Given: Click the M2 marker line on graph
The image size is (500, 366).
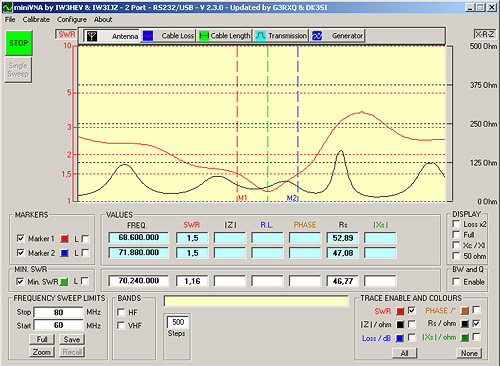Looking at the screenshot, I should point(298,123).
